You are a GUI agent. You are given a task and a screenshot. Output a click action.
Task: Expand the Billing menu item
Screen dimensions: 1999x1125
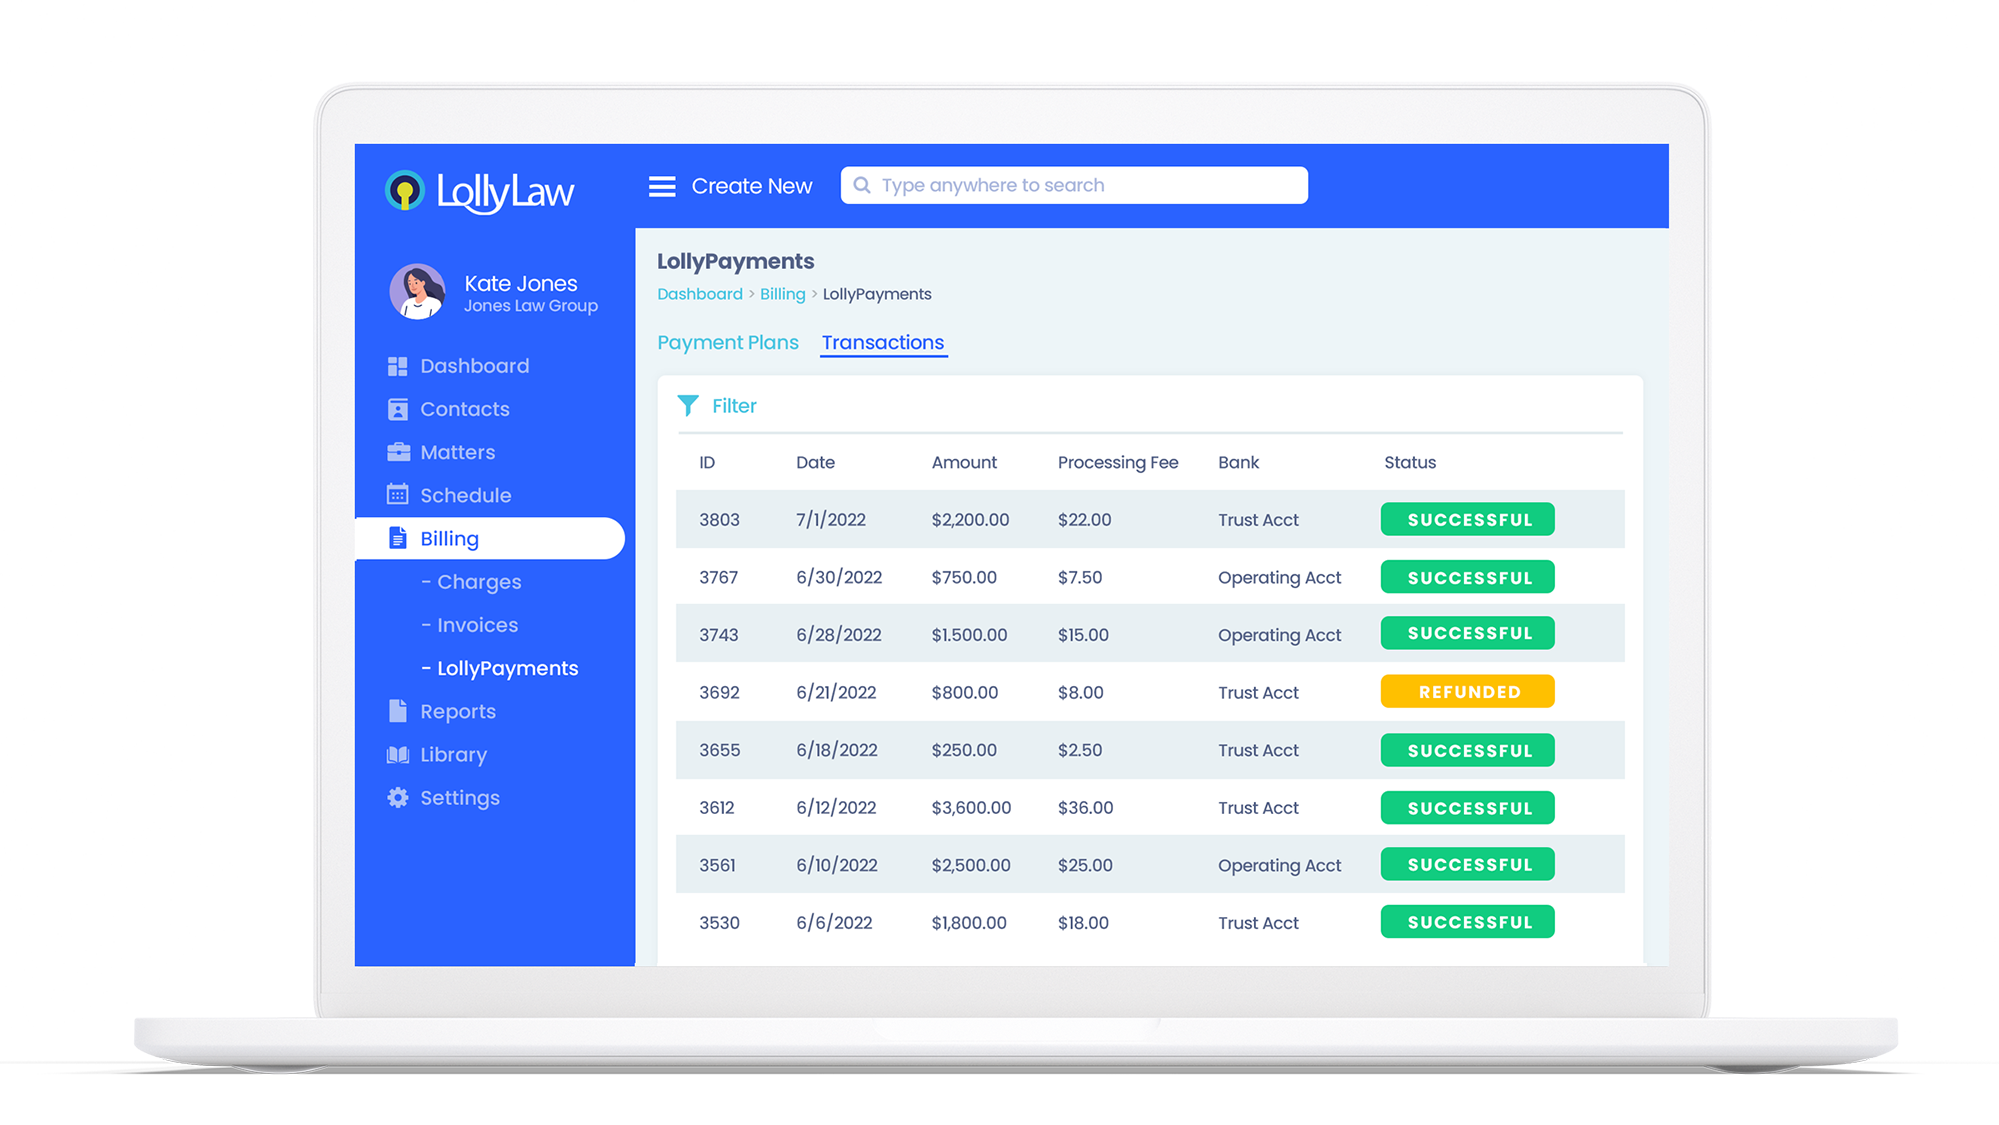pyautogui.click(x=449, y=537)
